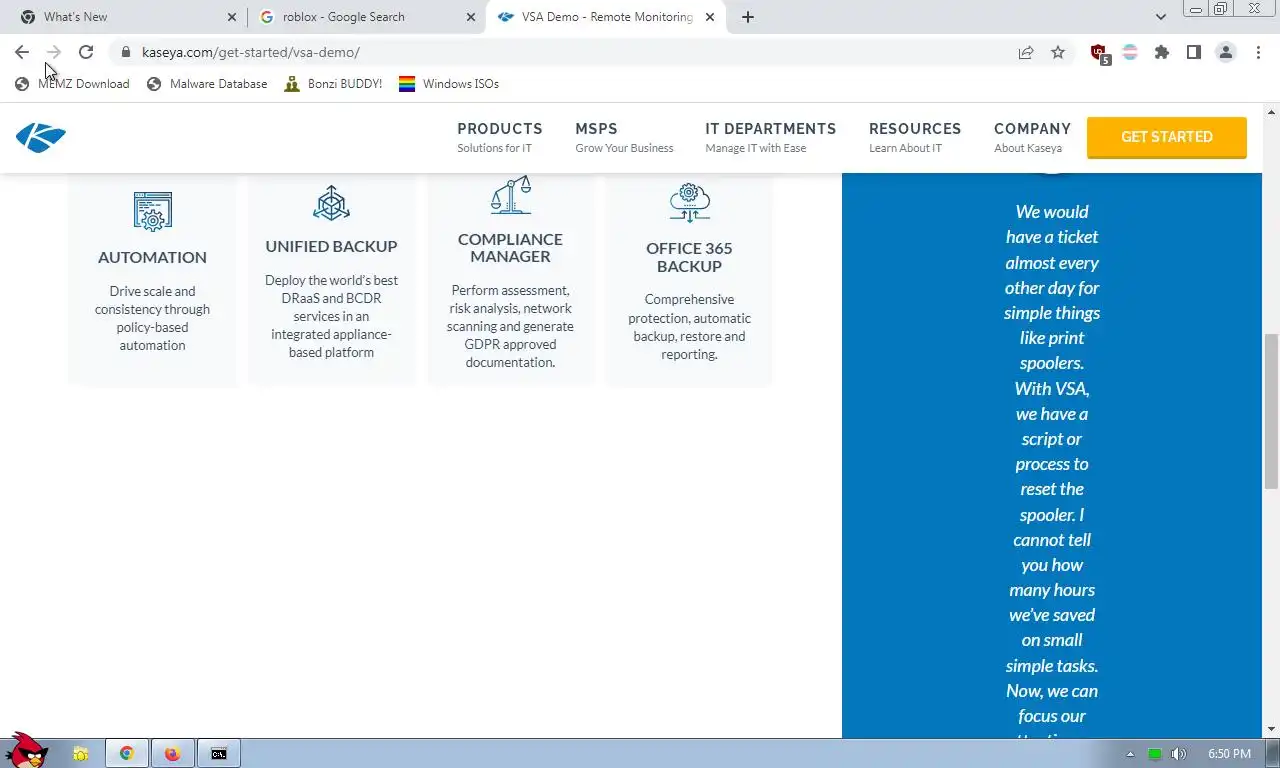Switch to the What's New tab
Screen dimensions: 1280x768
pyautogui.click(x=125, y=17)
